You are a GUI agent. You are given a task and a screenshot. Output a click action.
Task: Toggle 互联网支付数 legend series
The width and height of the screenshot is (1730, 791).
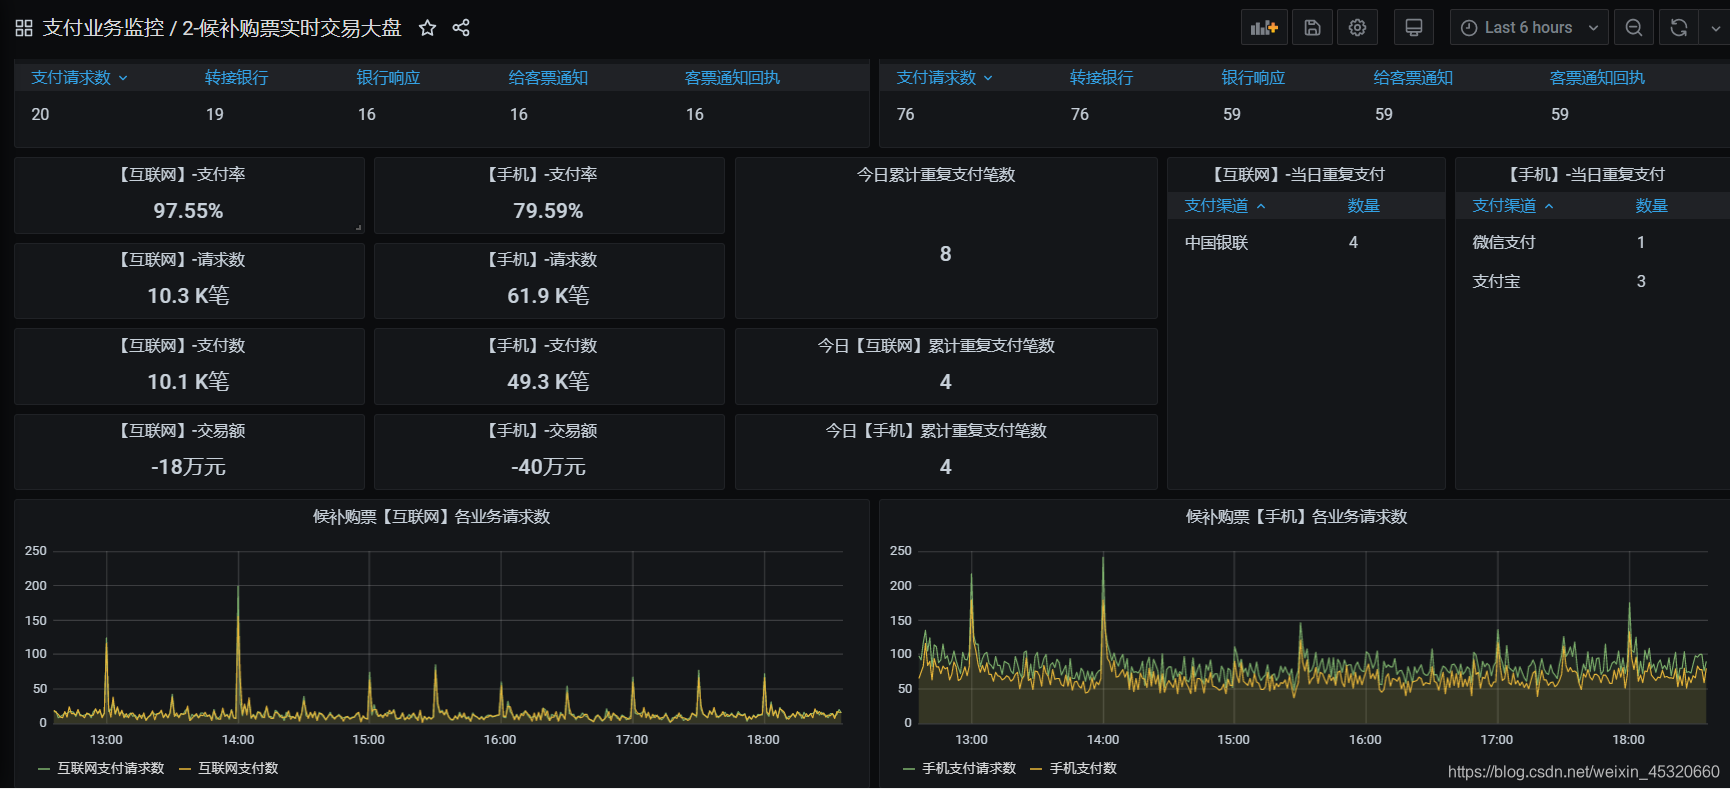(238, 769)
